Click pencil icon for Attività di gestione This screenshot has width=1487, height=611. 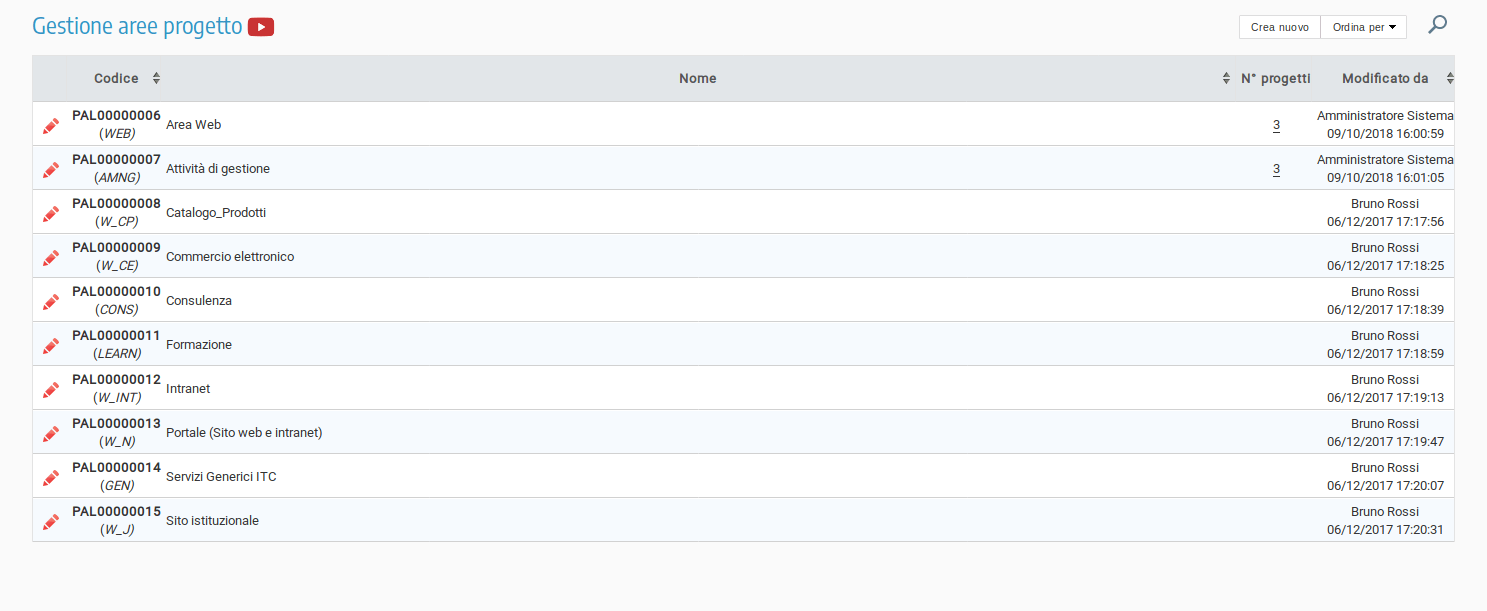(51, 169)
